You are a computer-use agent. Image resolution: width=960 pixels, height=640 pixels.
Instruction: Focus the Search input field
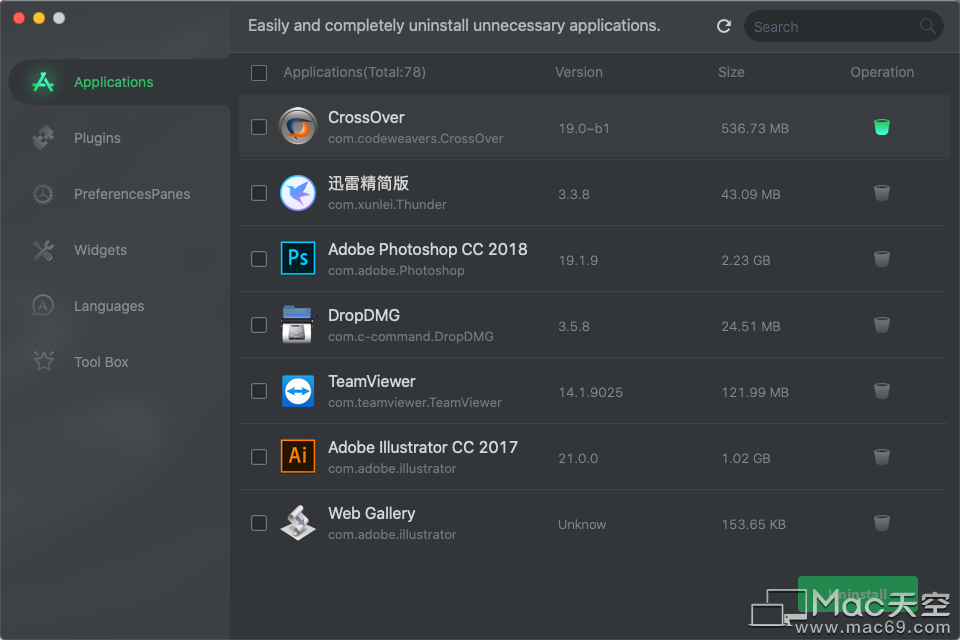tap(843, 26)
